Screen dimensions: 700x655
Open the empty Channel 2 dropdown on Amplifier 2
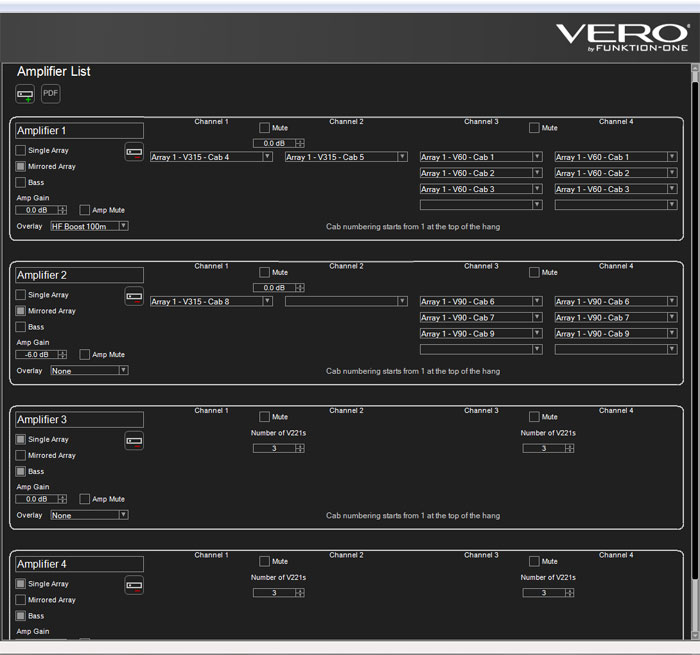pos(346,301)
